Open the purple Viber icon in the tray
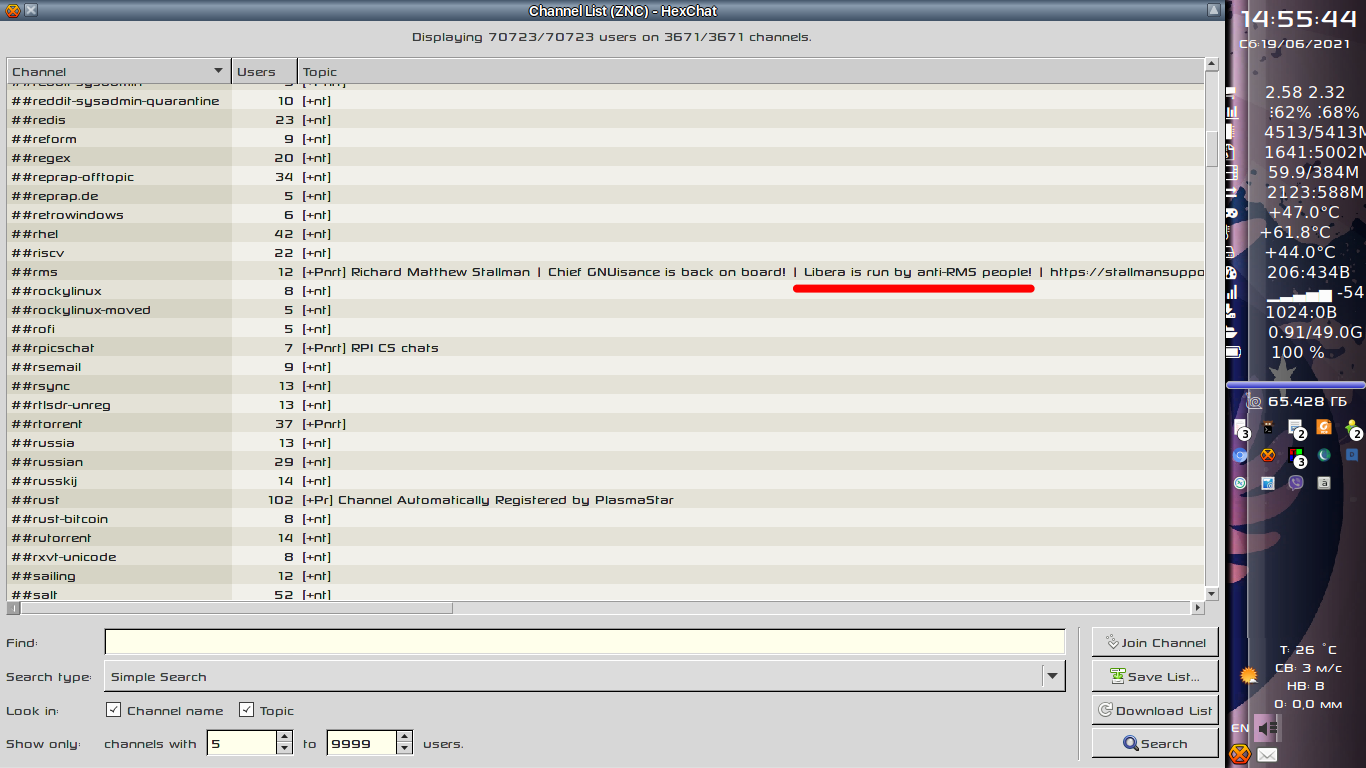 click(1296, 483)
